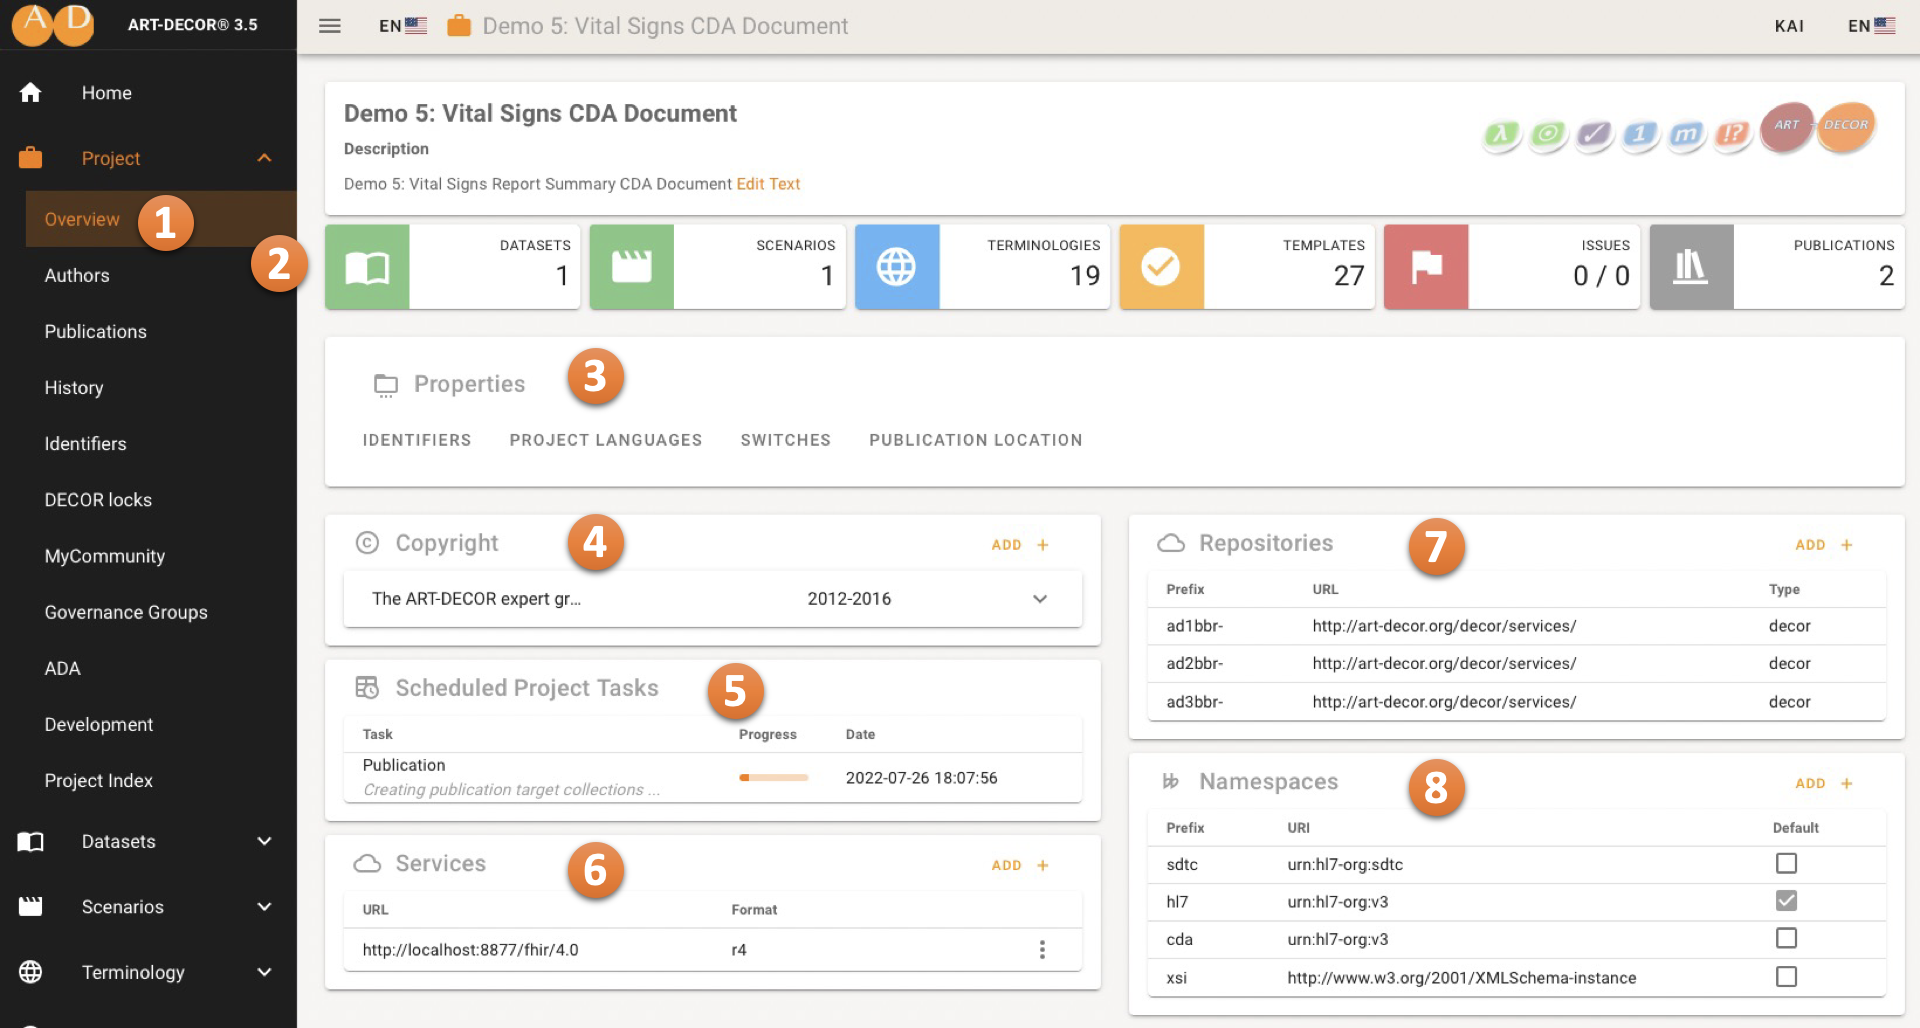Click the Edit Text link in description

pos(768,184)
